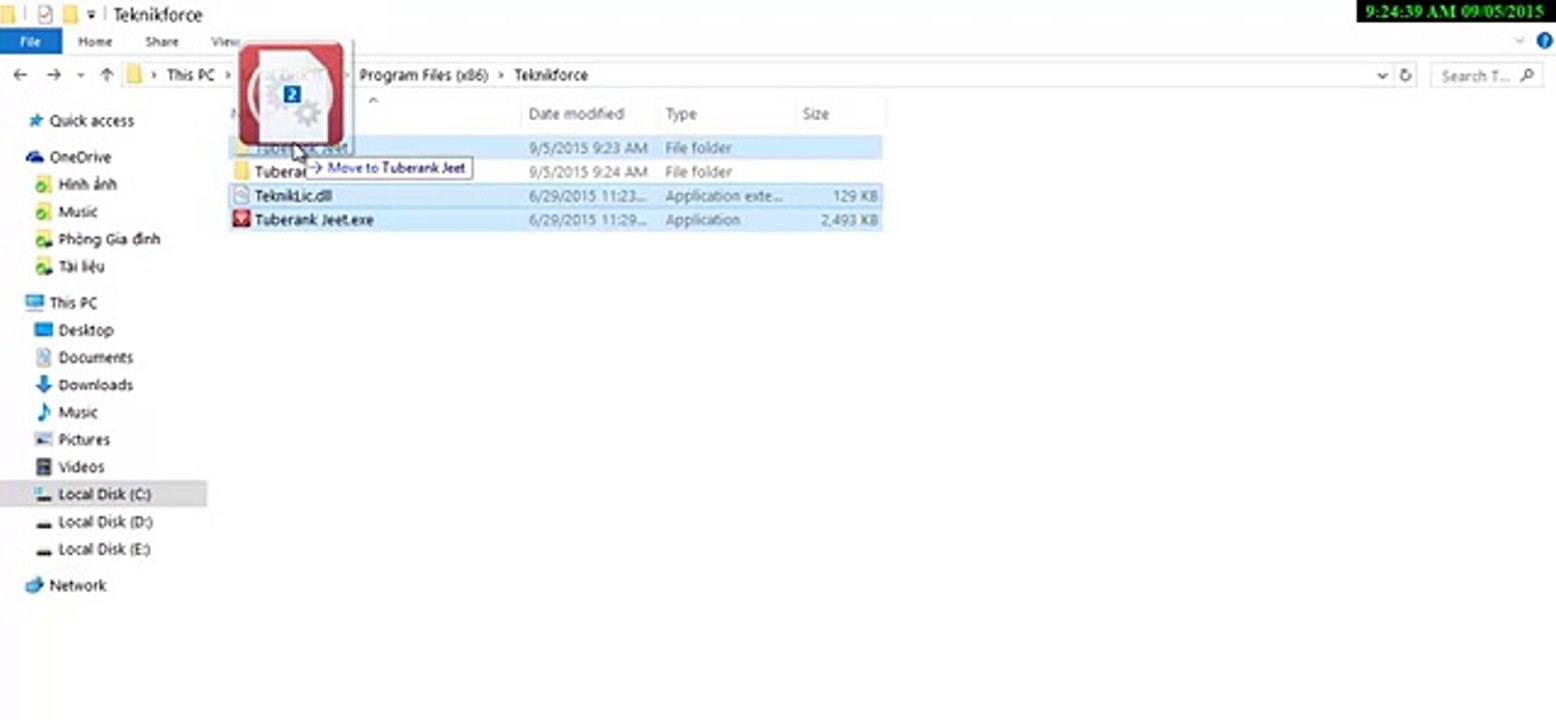This screenshot has height=720, width=1556.
Task: Expand the ribbon with the chevron
Action: (1520, 42)
